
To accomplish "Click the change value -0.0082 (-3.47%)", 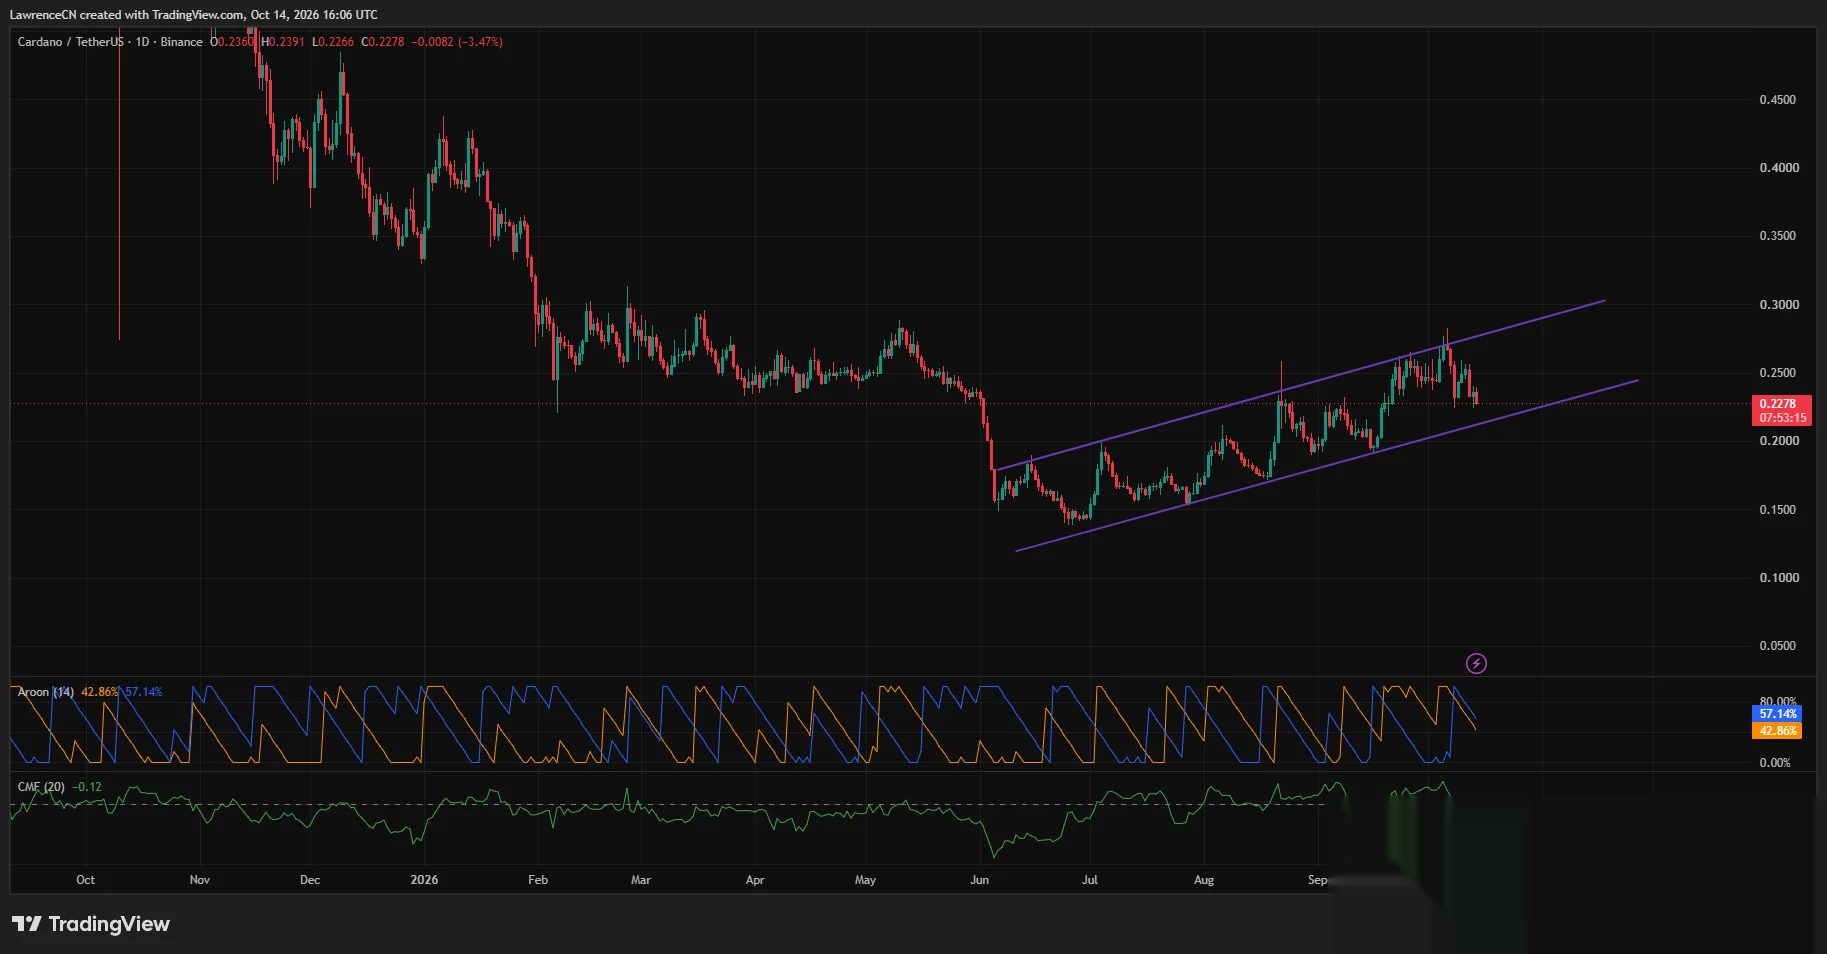I will pyautogui.click(x=457, y=42).
